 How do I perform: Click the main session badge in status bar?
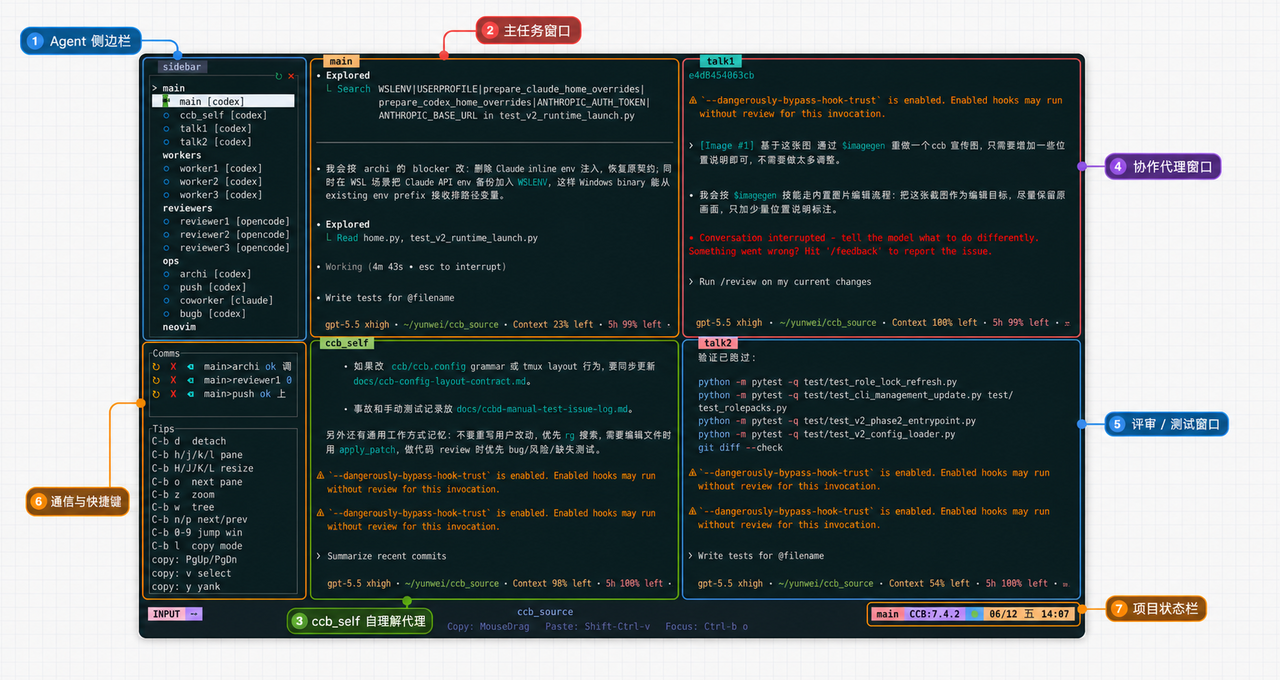pos(887,614)
